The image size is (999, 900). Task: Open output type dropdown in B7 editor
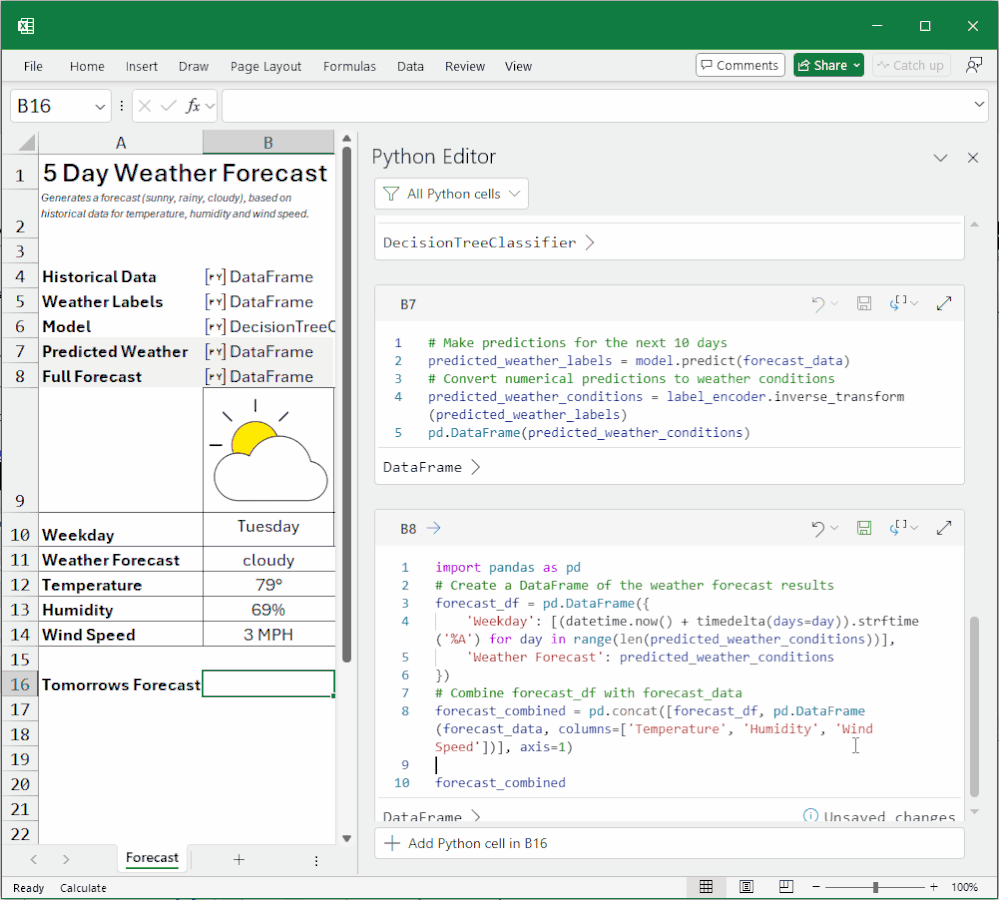[914, 304]
